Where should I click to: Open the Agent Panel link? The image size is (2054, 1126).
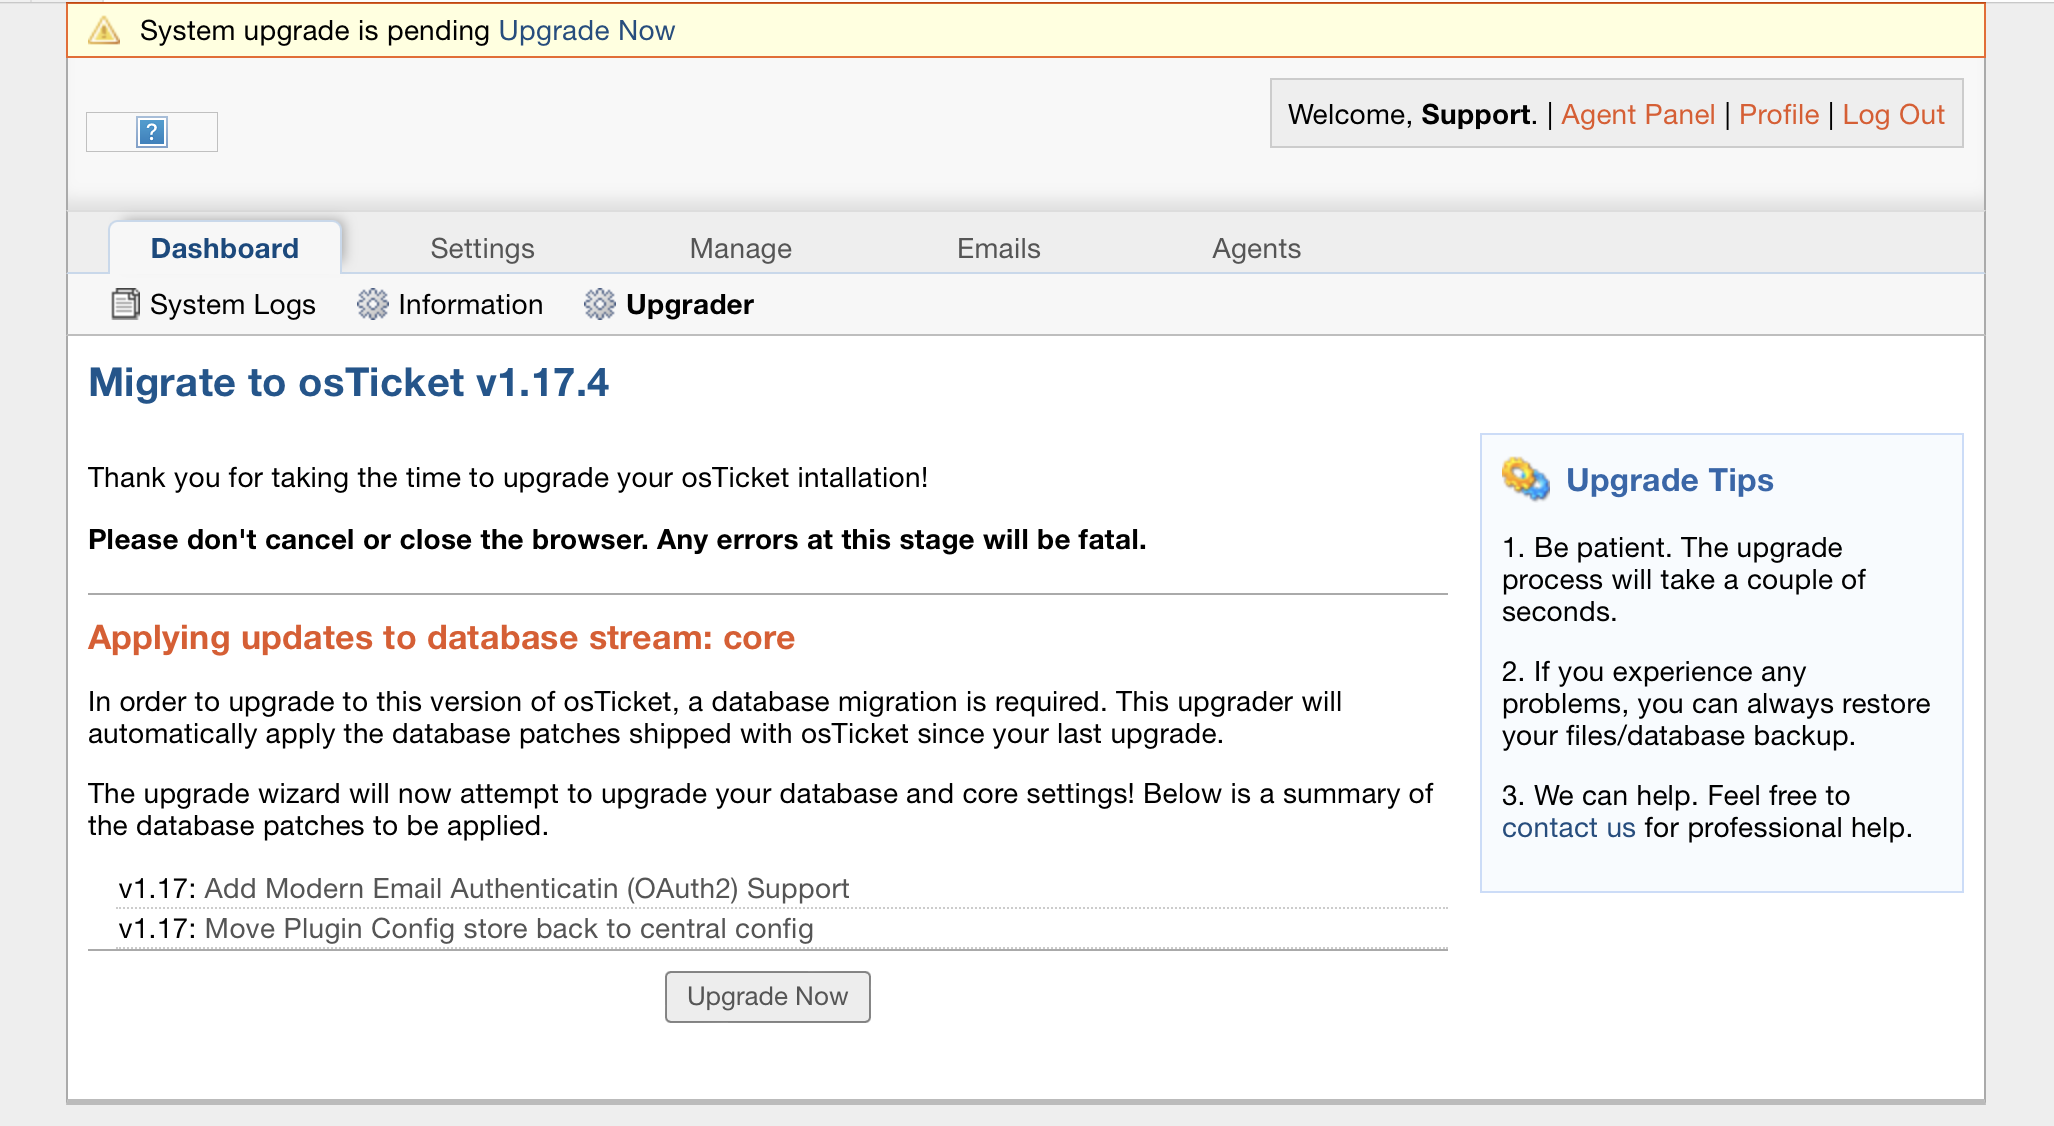1637,114
